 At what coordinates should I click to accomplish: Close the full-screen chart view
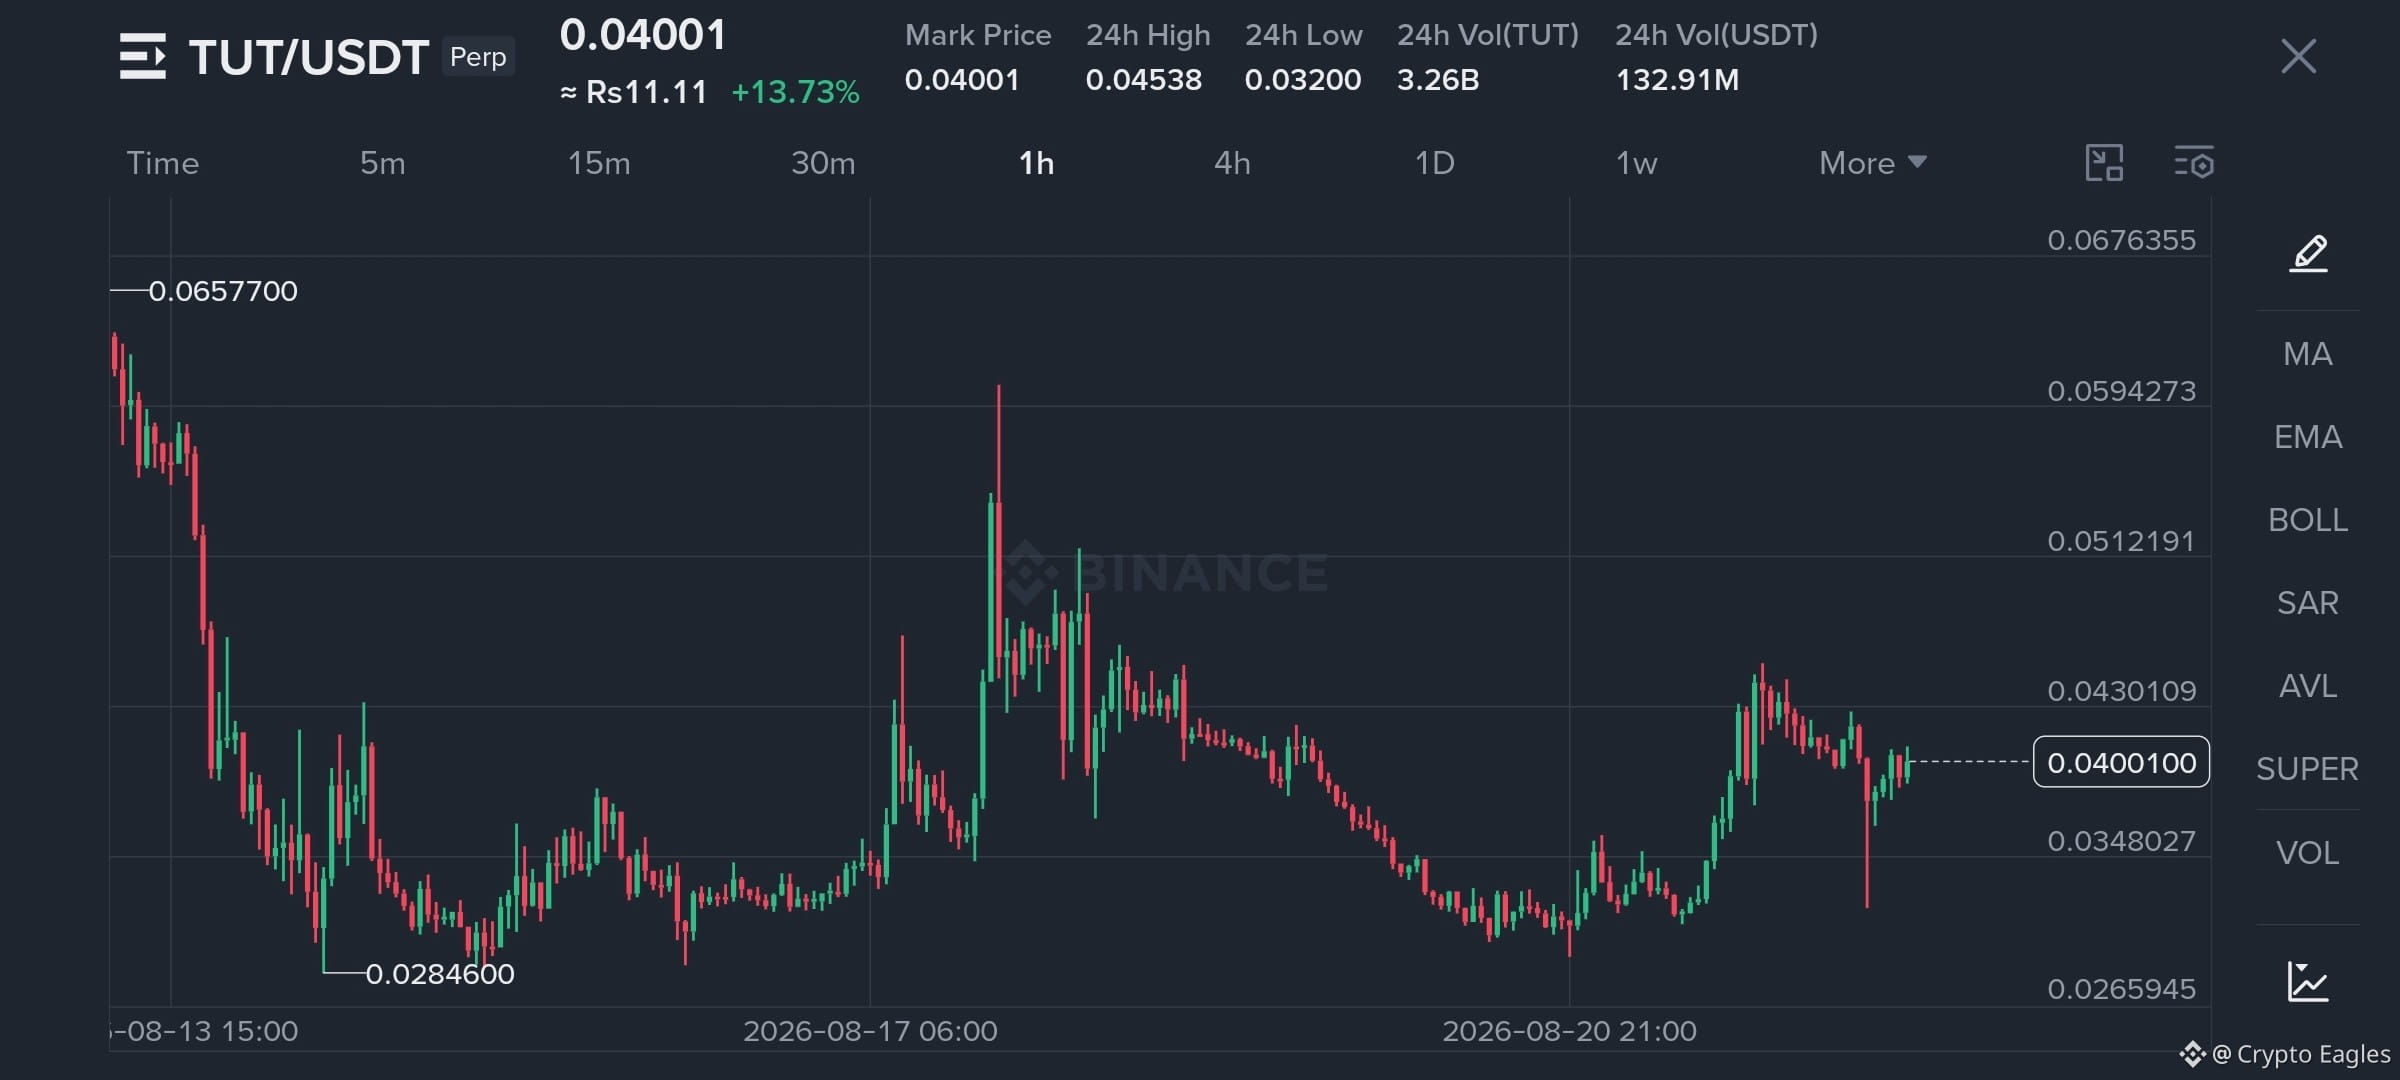point(2298,56)
